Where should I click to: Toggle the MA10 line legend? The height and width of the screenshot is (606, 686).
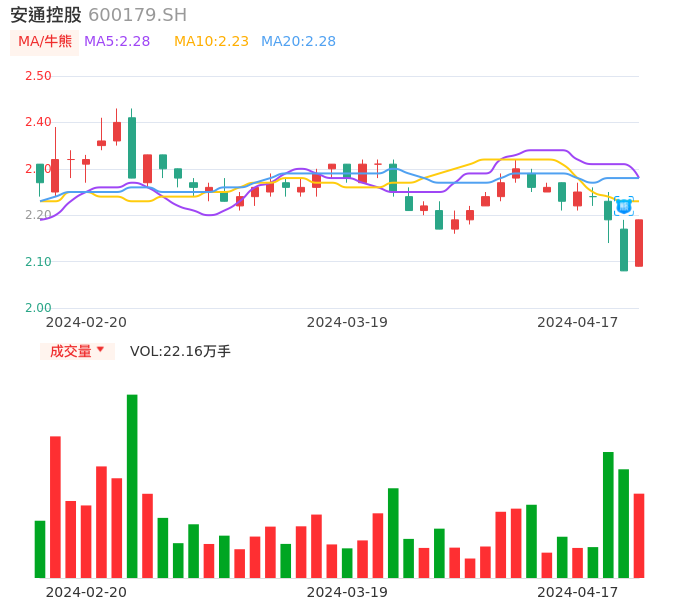point(211,42)
